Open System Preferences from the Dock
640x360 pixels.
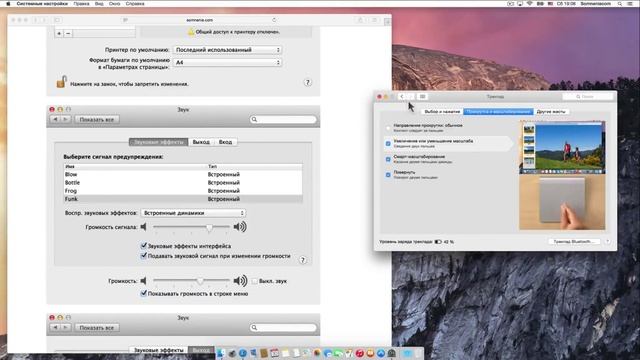(391, 353)
